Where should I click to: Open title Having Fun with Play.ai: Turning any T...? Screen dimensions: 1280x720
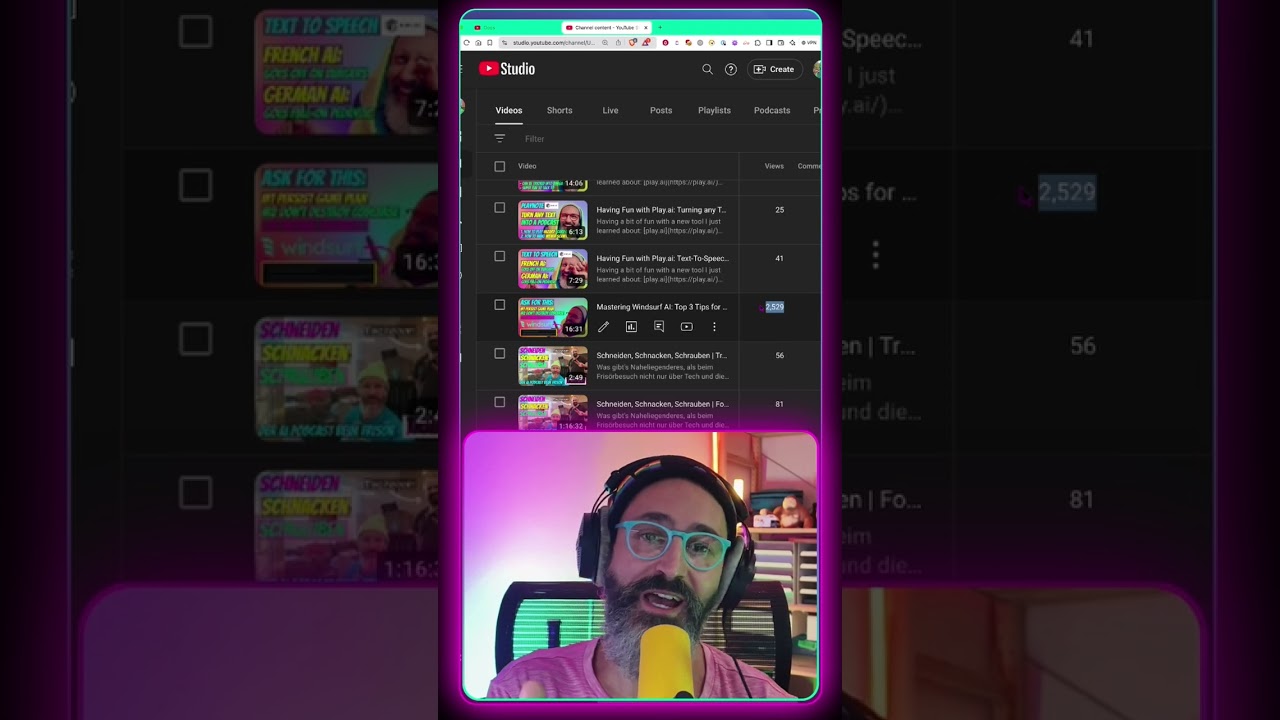[661, 210]
